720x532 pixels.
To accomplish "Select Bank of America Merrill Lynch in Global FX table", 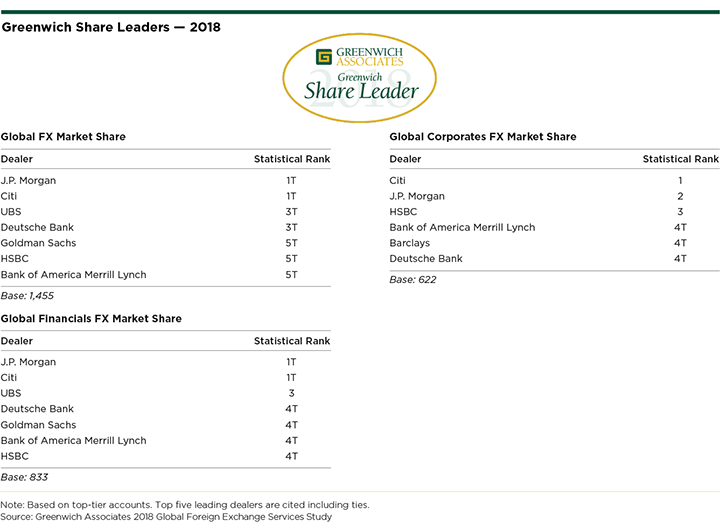I will tap(73, 275).
